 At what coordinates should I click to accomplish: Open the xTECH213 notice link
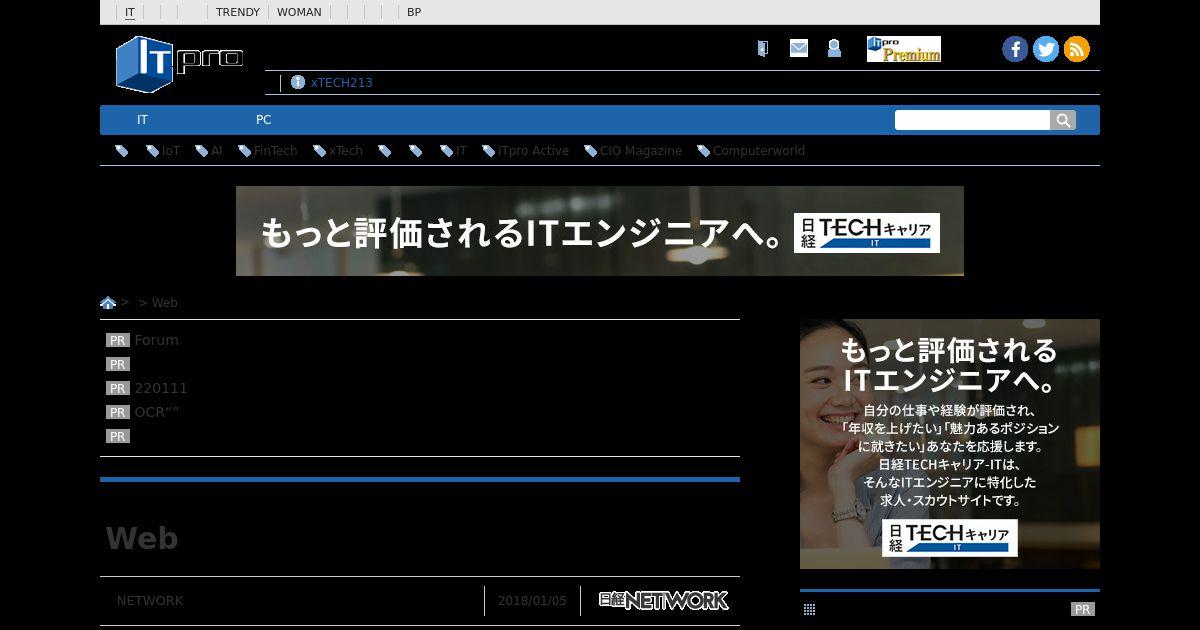[342, 82]
